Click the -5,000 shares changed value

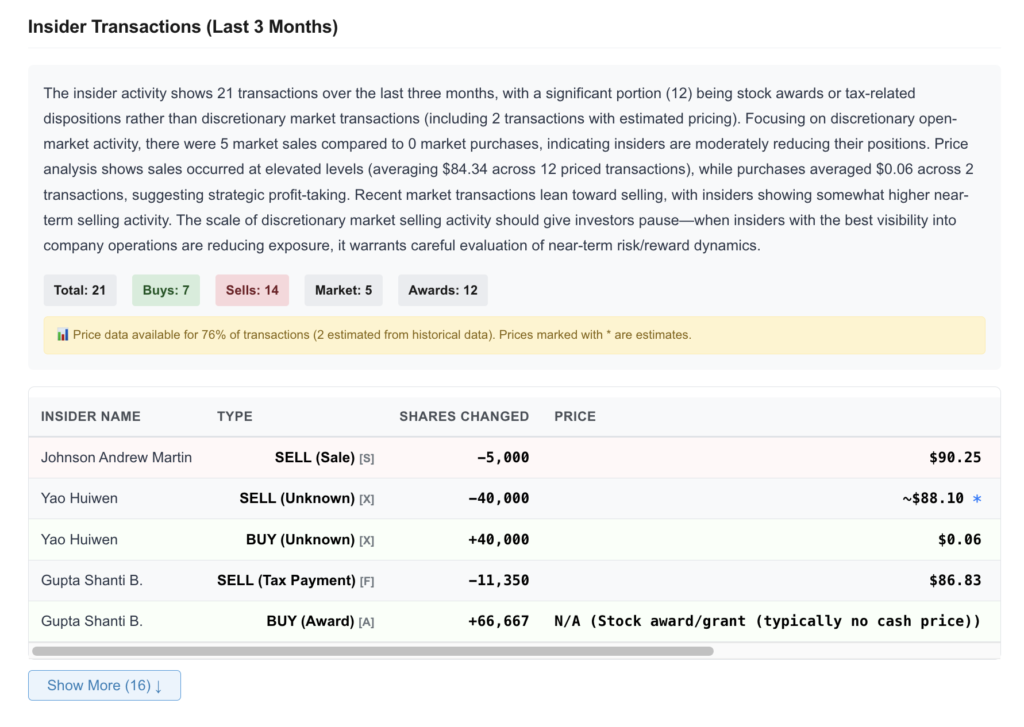click(x=503, y=457)
